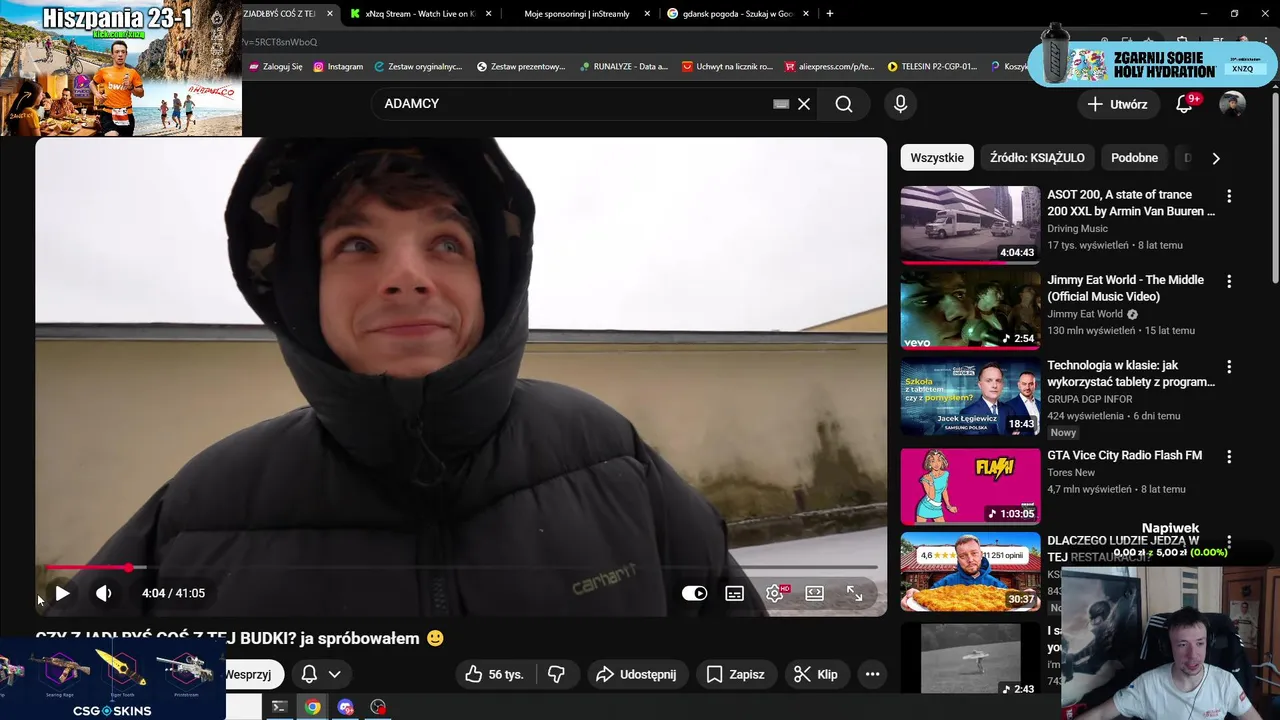Open ASOT 200 video thumbnail

(970, 224)
